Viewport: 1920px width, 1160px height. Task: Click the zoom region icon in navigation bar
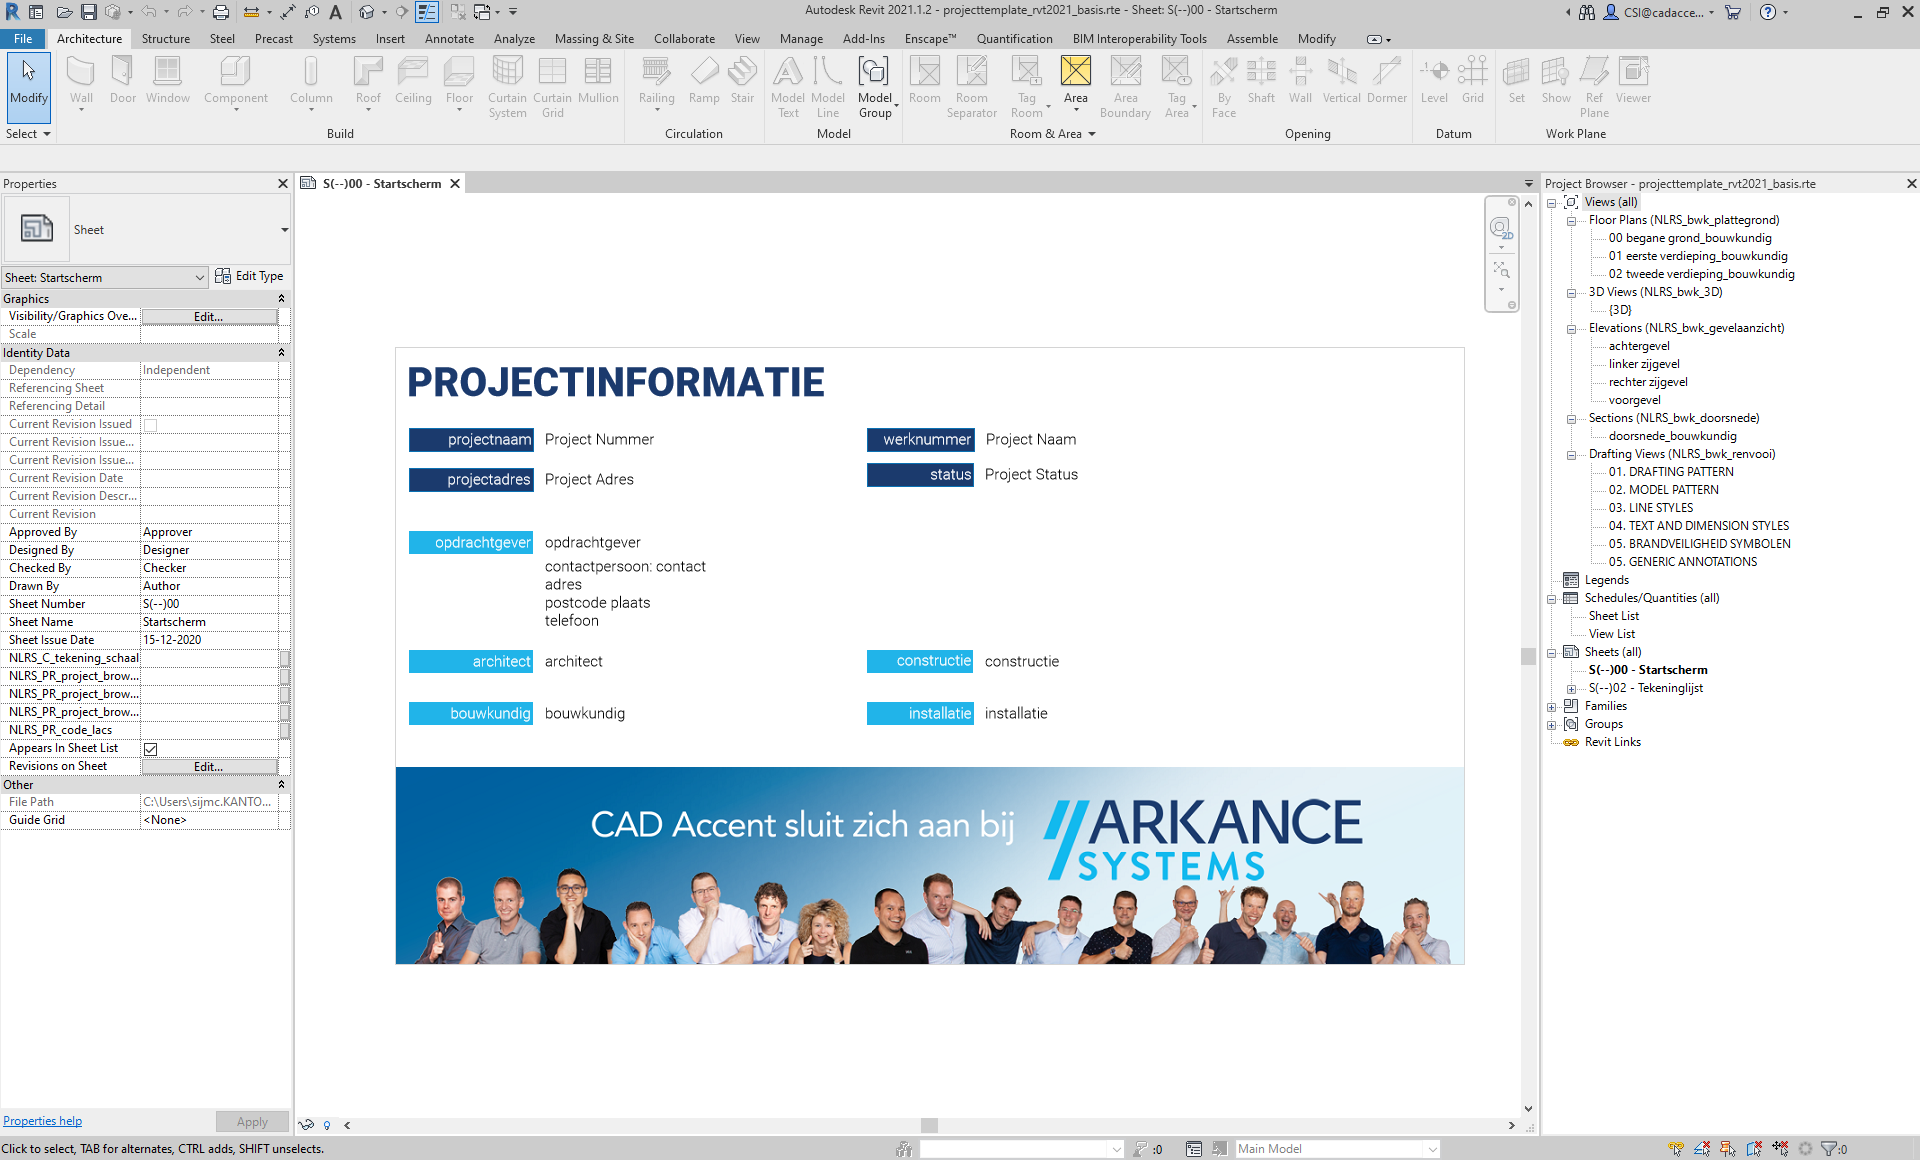coord(1501,270)
